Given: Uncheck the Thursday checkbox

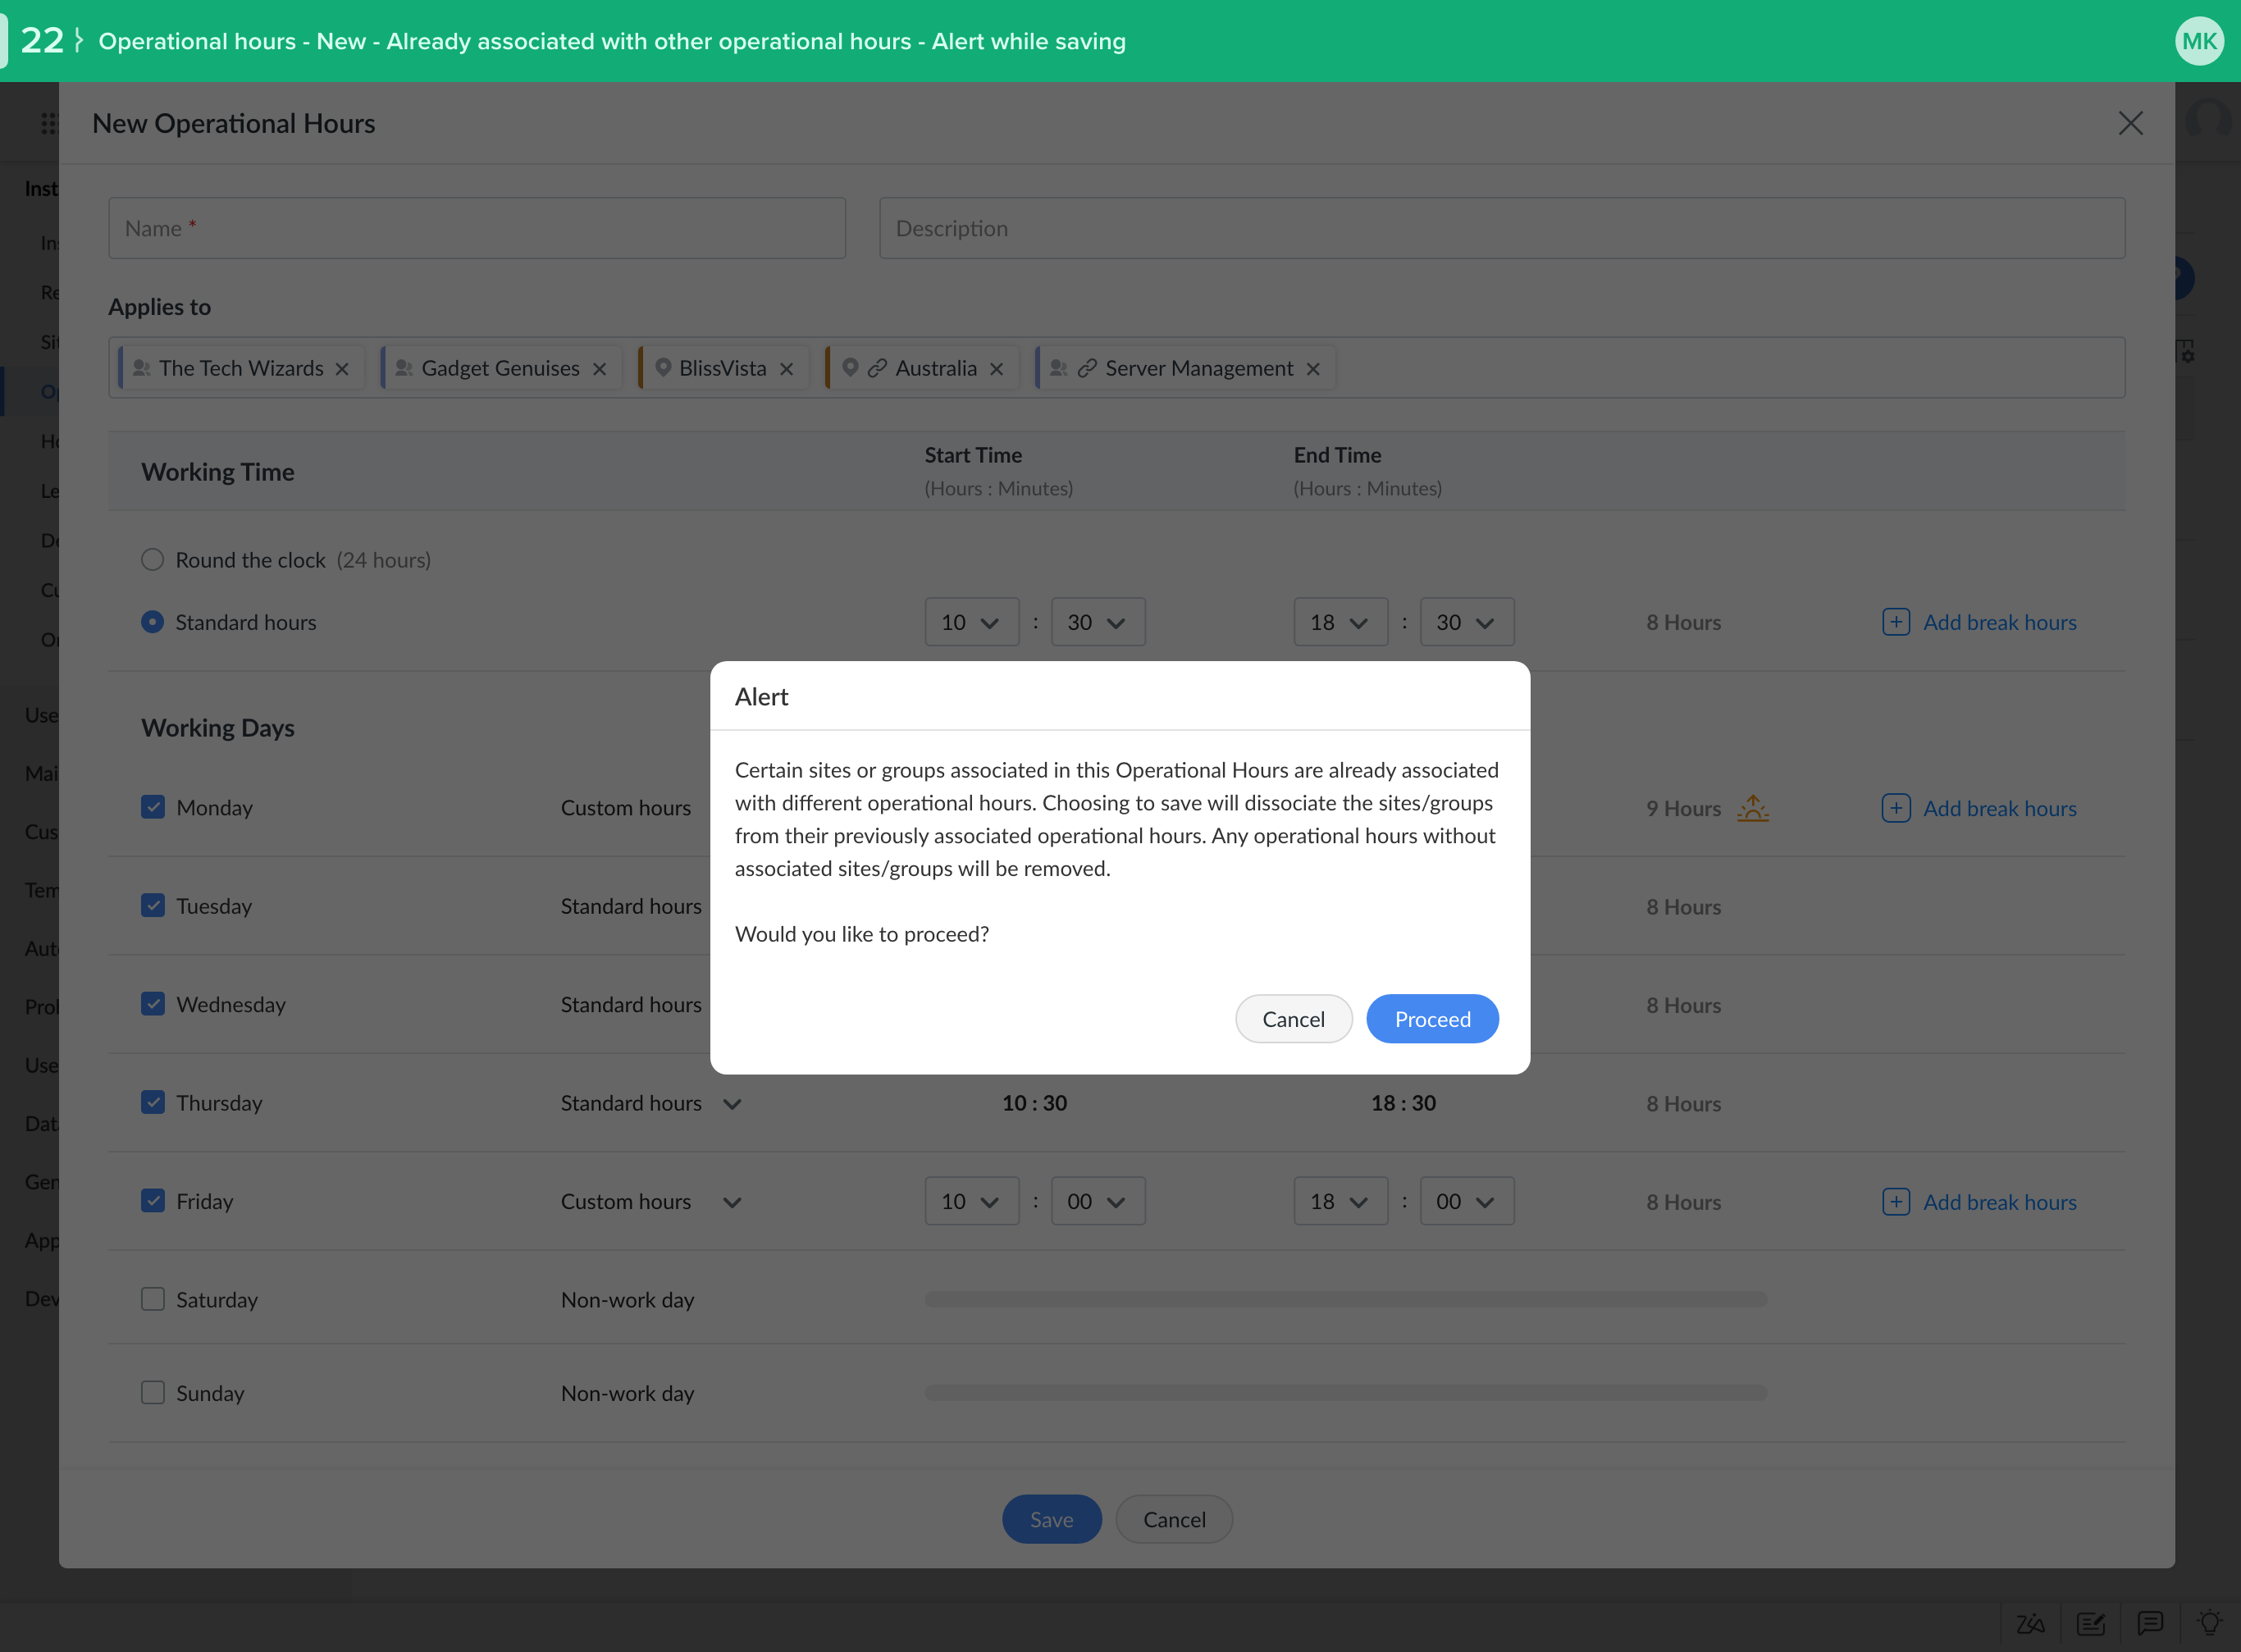Looking at the screenshot, I should tap(153, 1102).
